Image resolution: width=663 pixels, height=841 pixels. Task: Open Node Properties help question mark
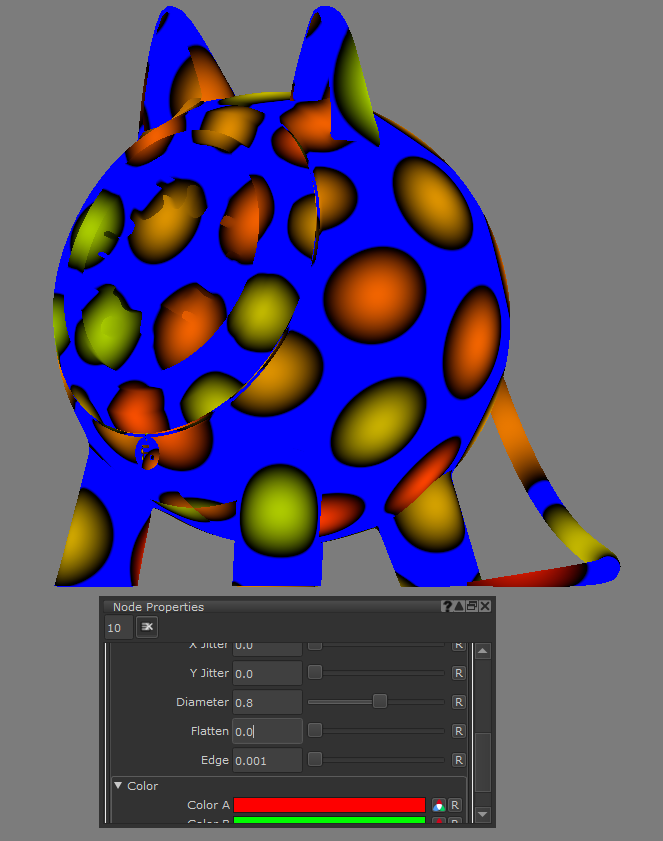click(x=447, y=606)
